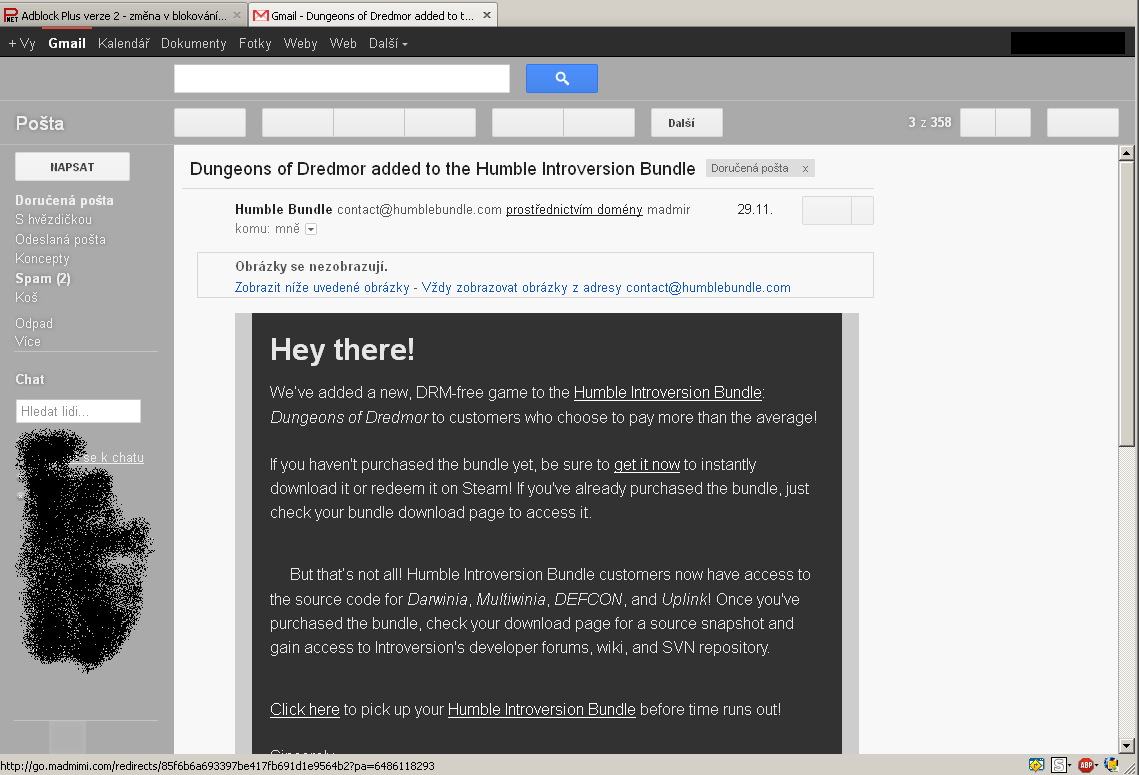Screen dimensions: 1139x775
Task: Click the NAPSAT compose button
Action: click(73, 166)
